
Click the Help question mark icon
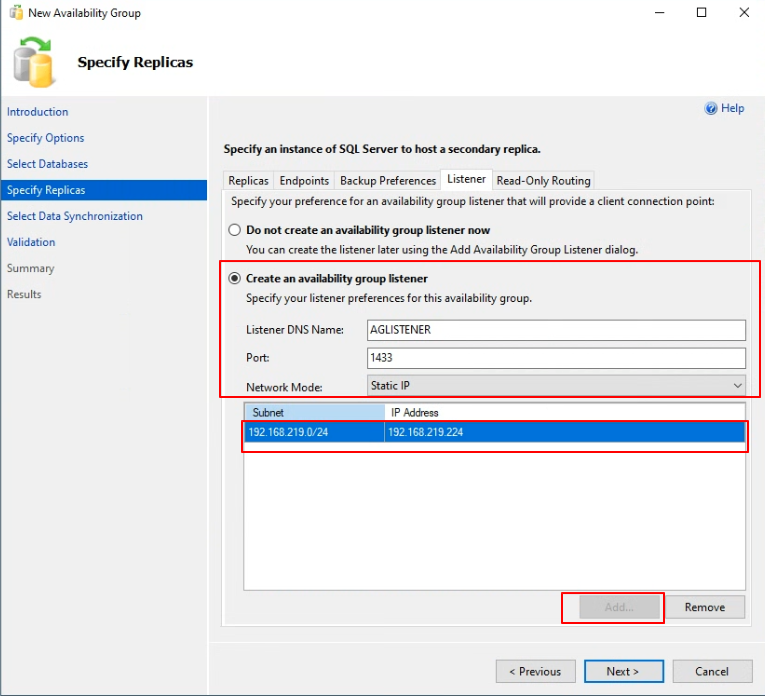tap(710, 108)
